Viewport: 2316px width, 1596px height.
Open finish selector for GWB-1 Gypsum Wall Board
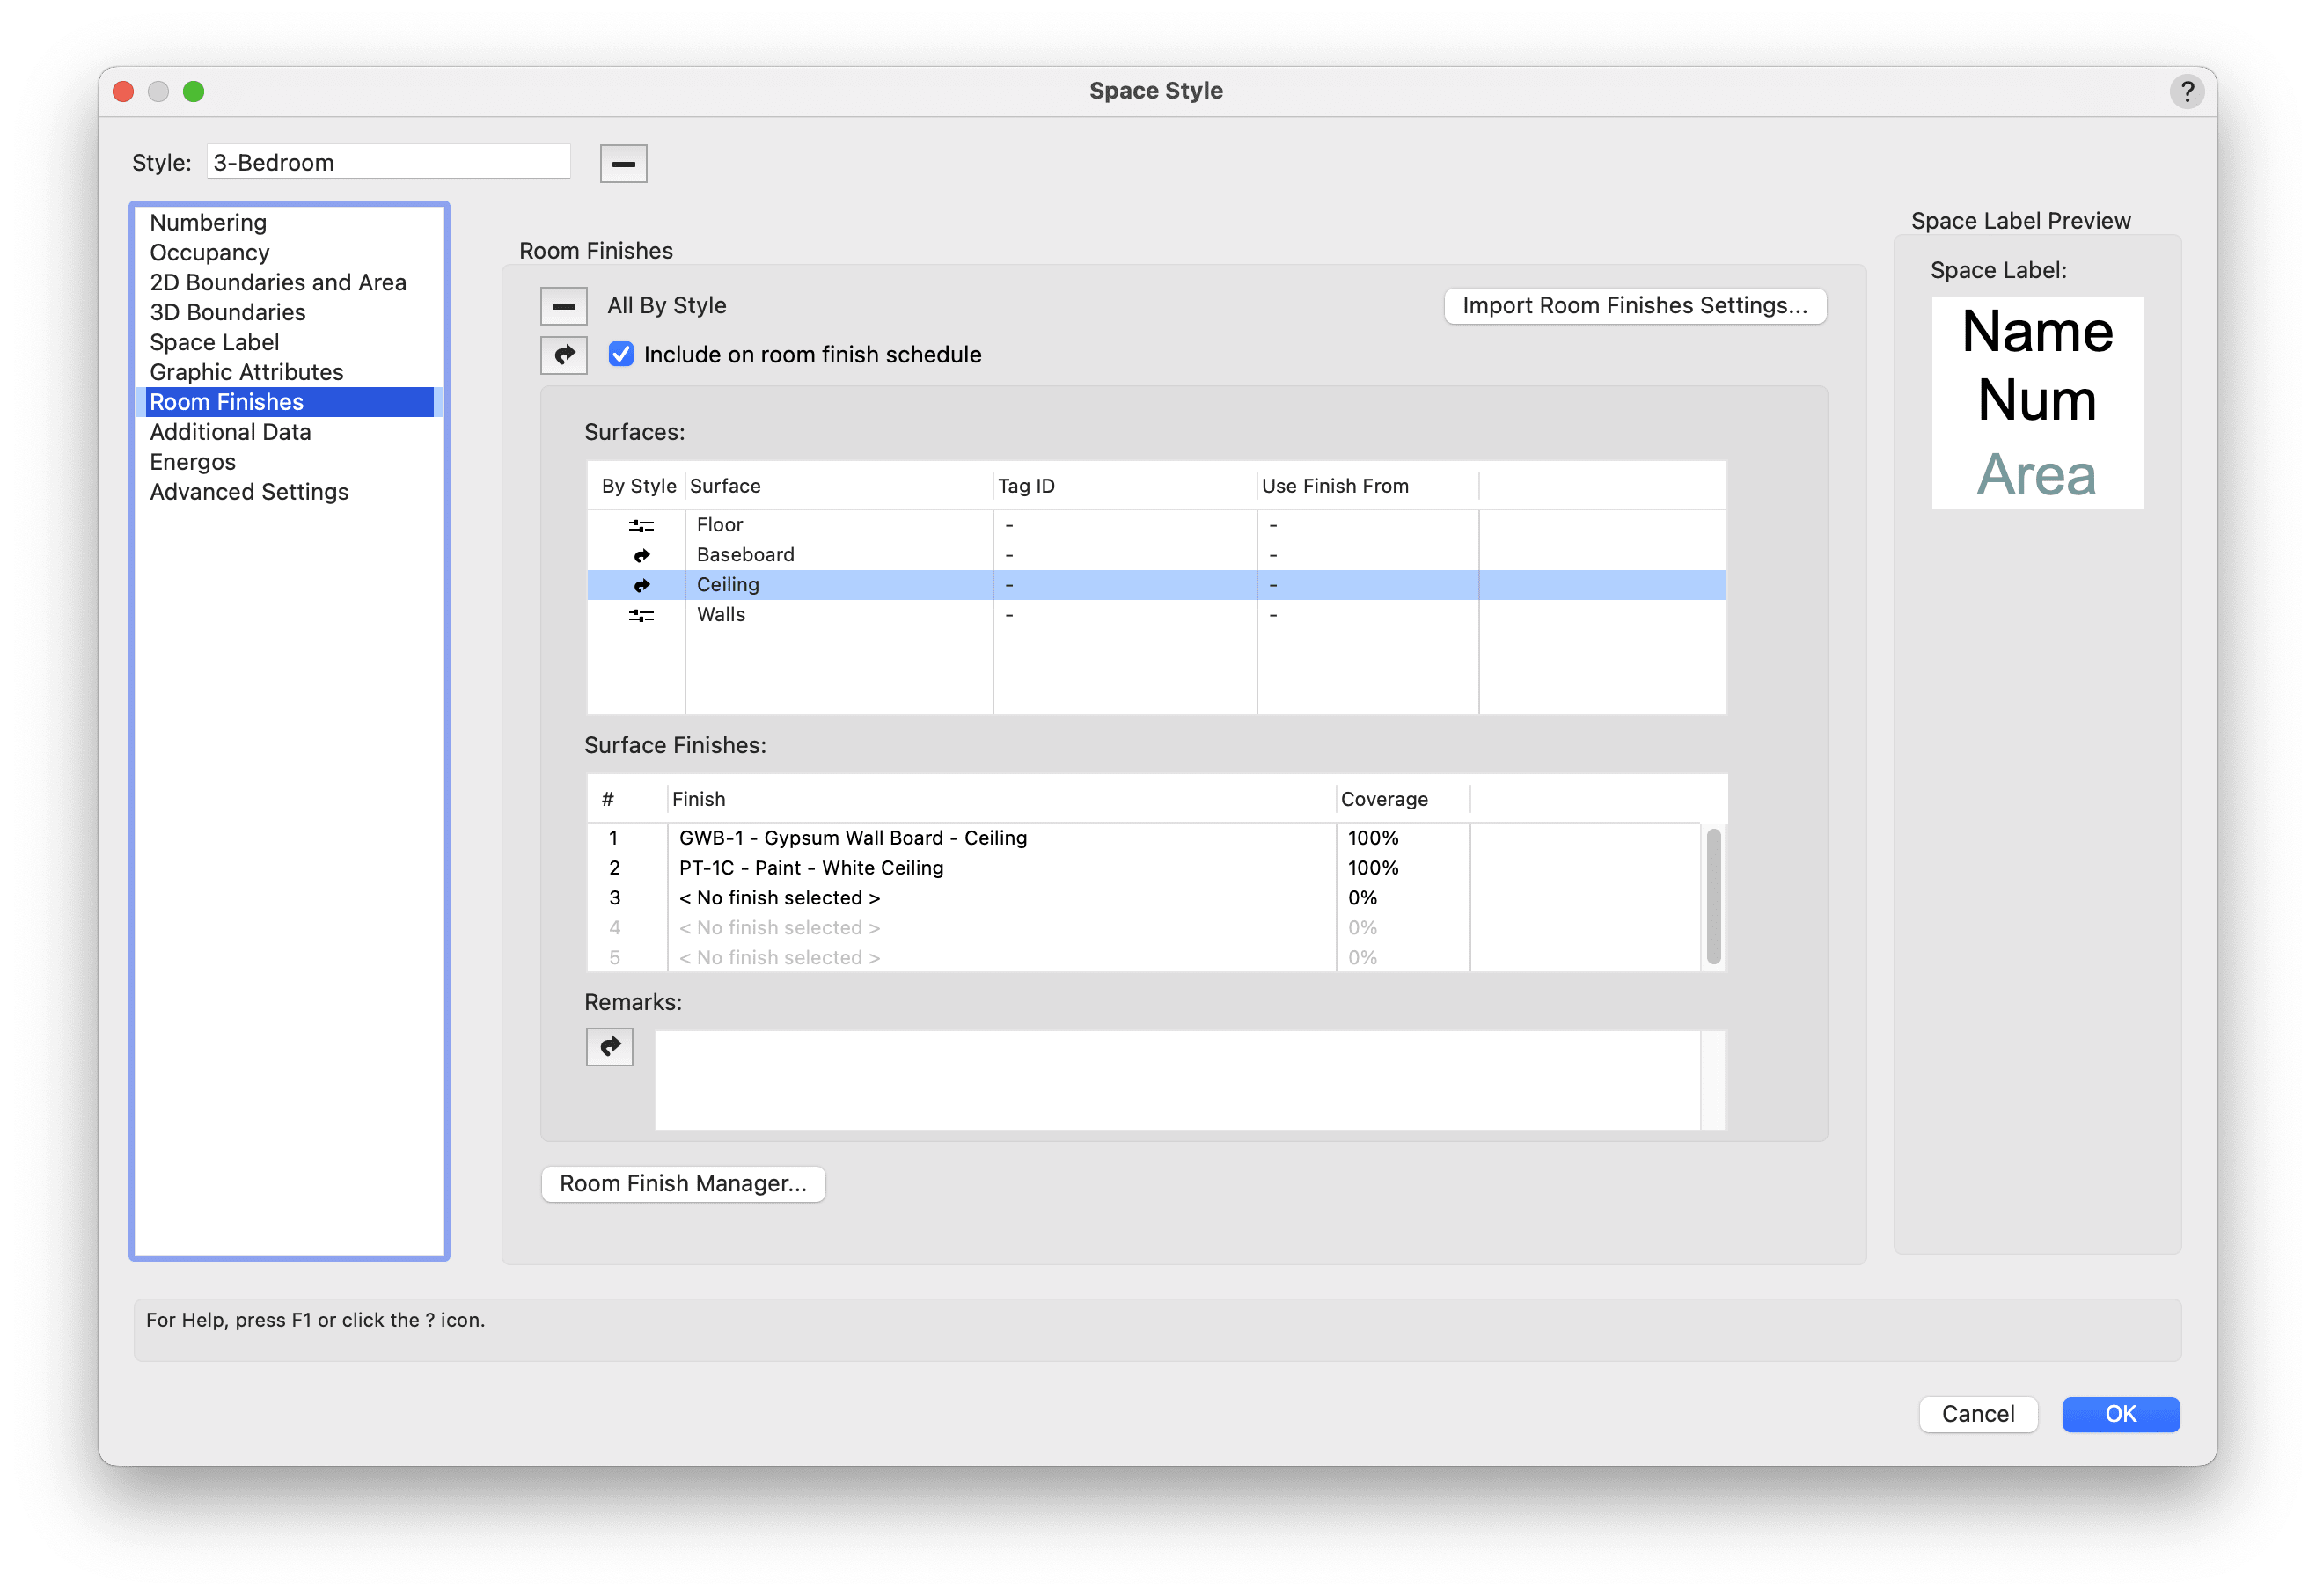852,838
